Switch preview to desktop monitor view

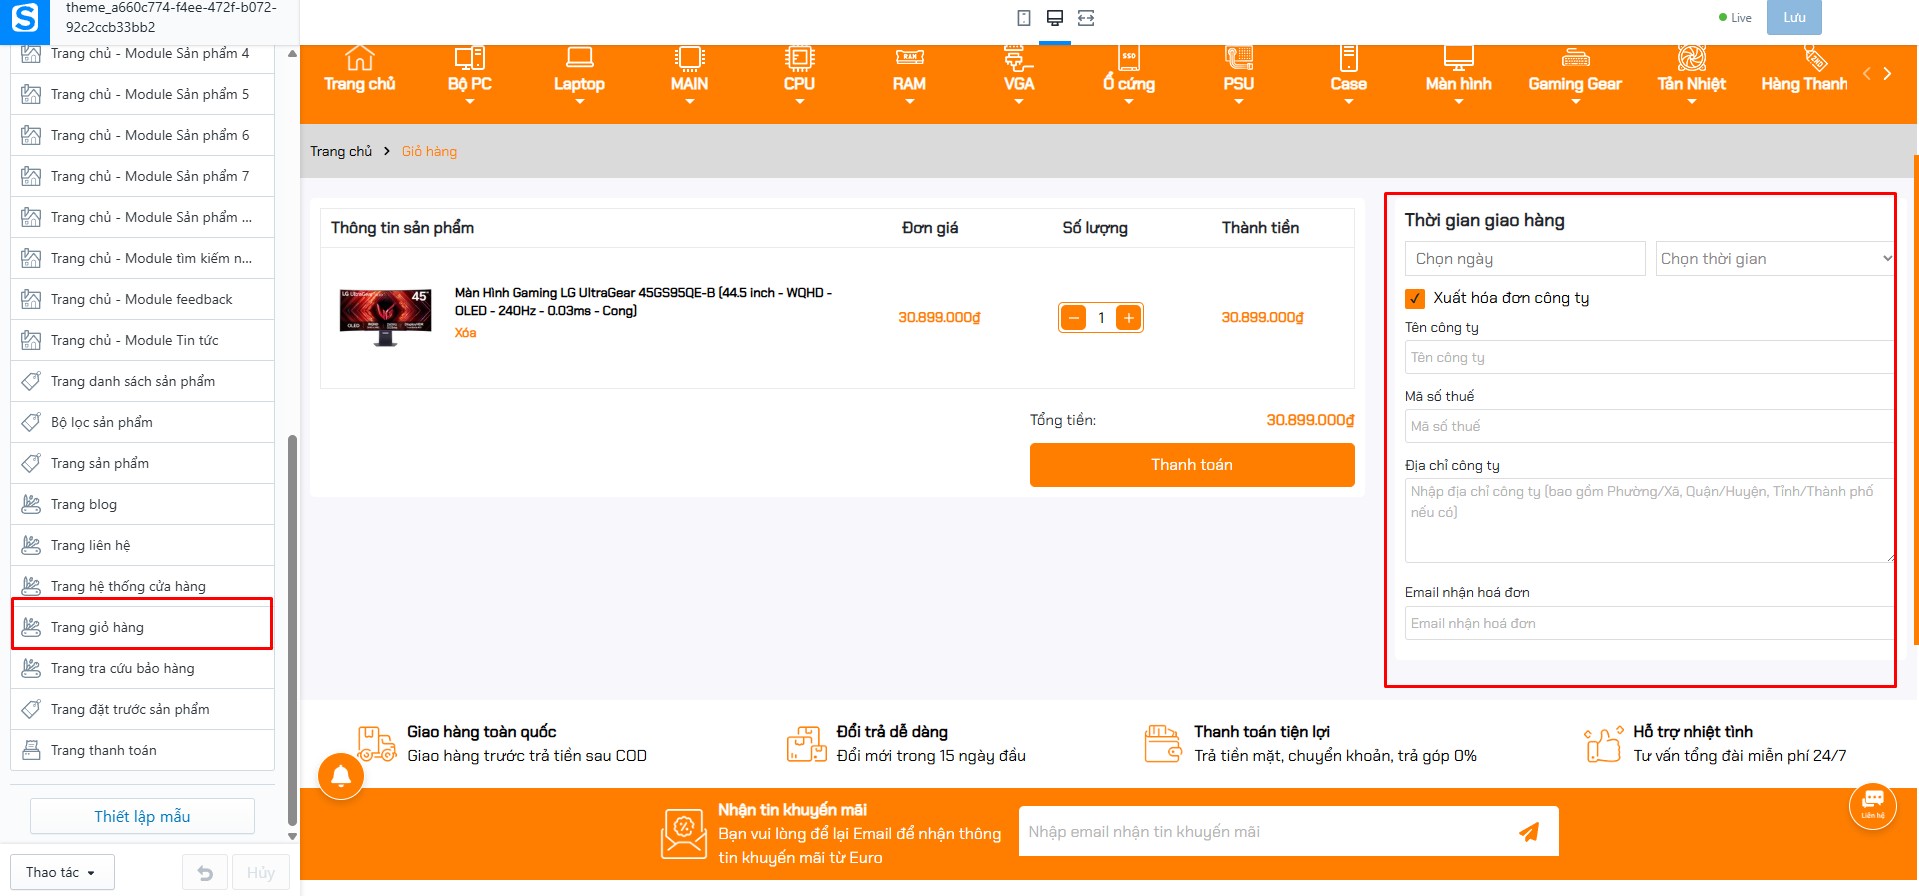1055,18
